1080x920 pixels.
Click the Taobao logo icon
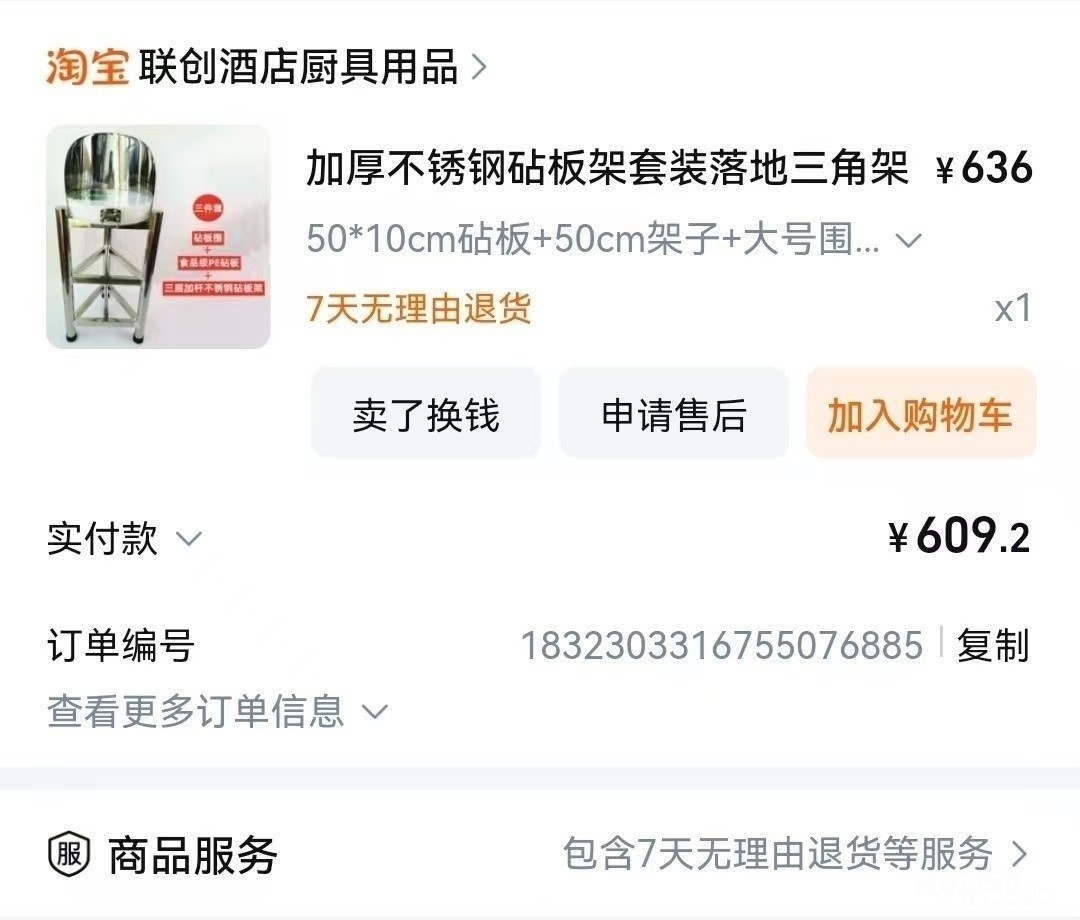pyautogui.click(x=87, y=67)
